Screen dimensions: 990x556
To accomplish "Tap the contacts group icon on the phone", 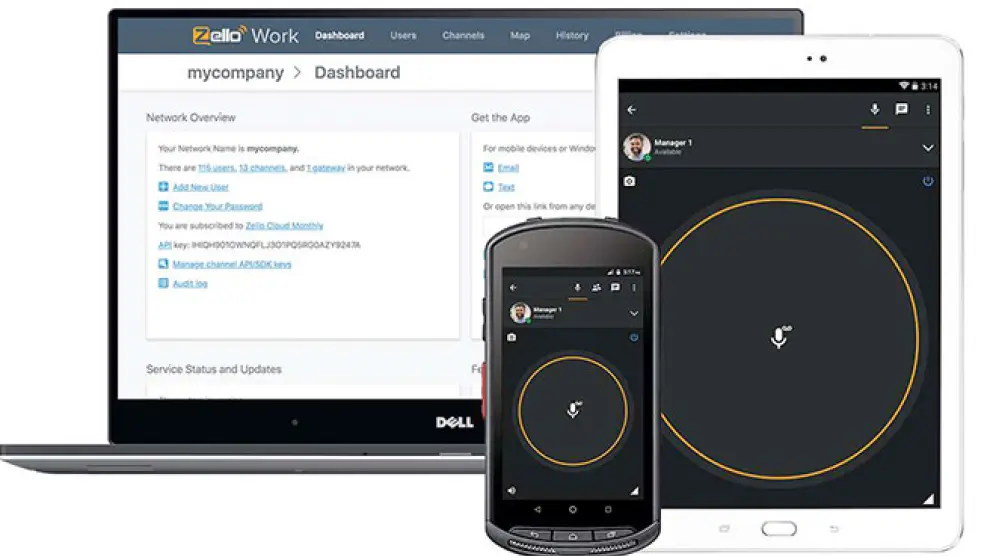I will coord(596,287).
